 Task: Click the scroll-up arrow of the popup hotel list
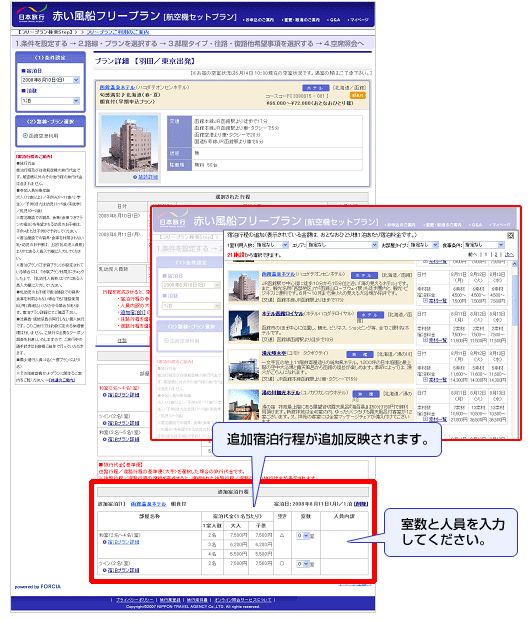pyautogui.click(x=515, y=264)
